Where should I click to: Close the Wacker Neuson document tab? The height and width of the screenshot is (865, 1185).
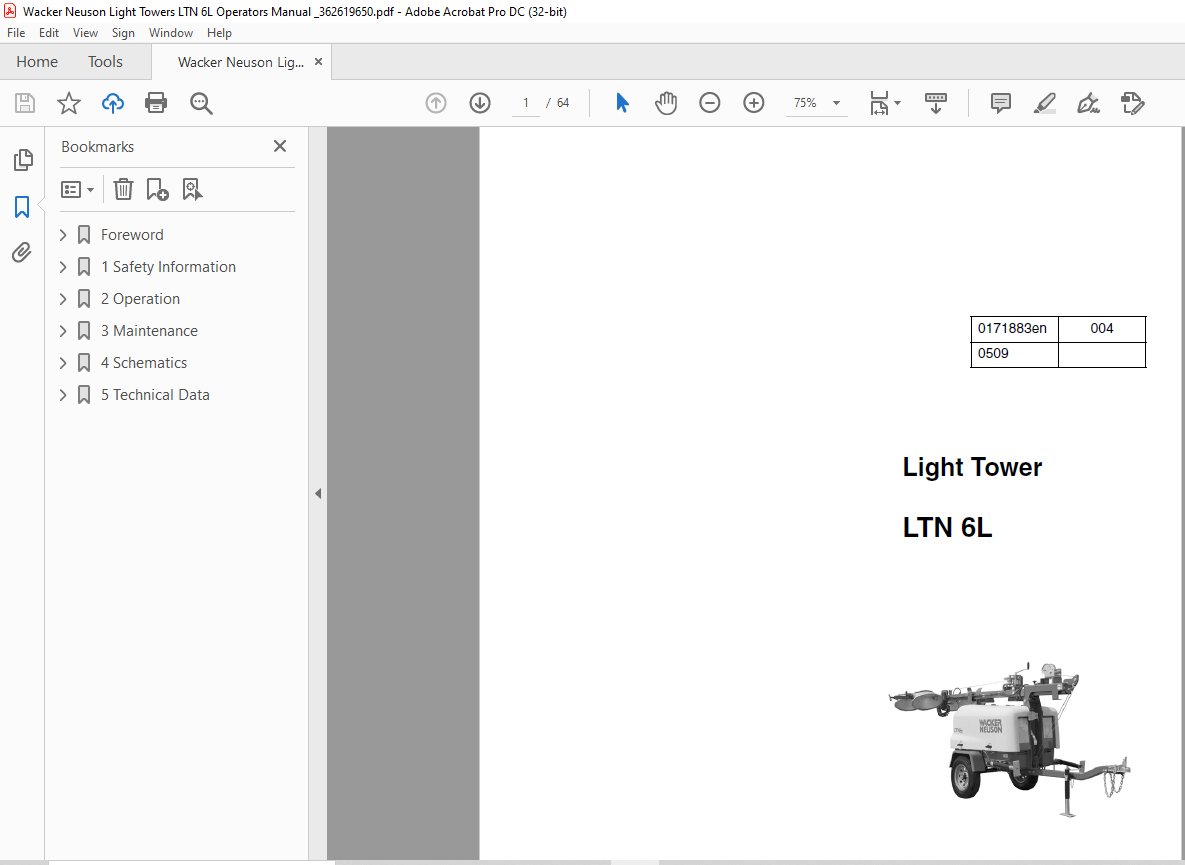(x=318, y=62)
